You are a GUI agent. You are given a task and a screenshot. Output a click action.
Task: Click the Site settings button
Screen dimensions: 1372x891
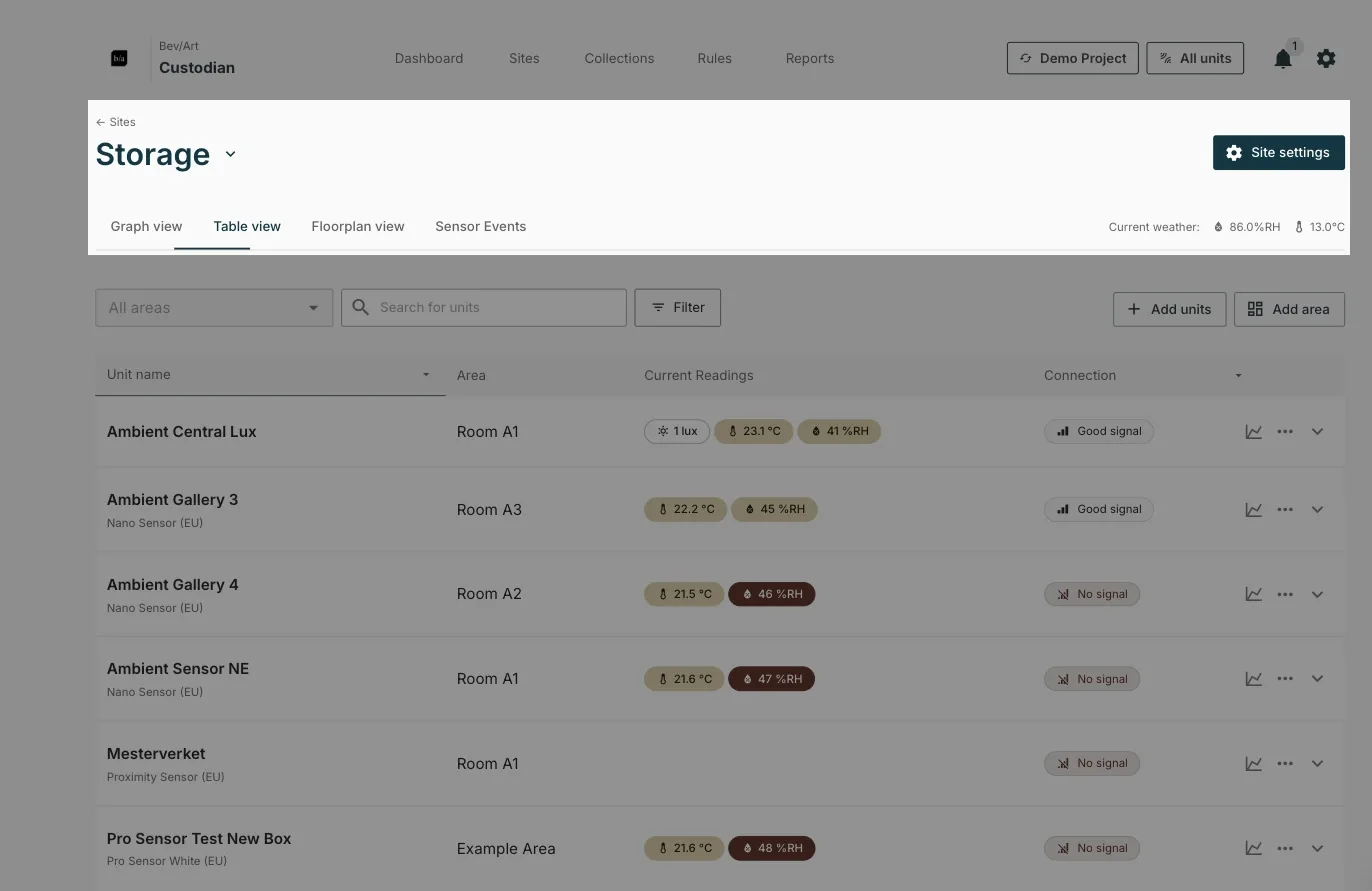coord(1279,153)
